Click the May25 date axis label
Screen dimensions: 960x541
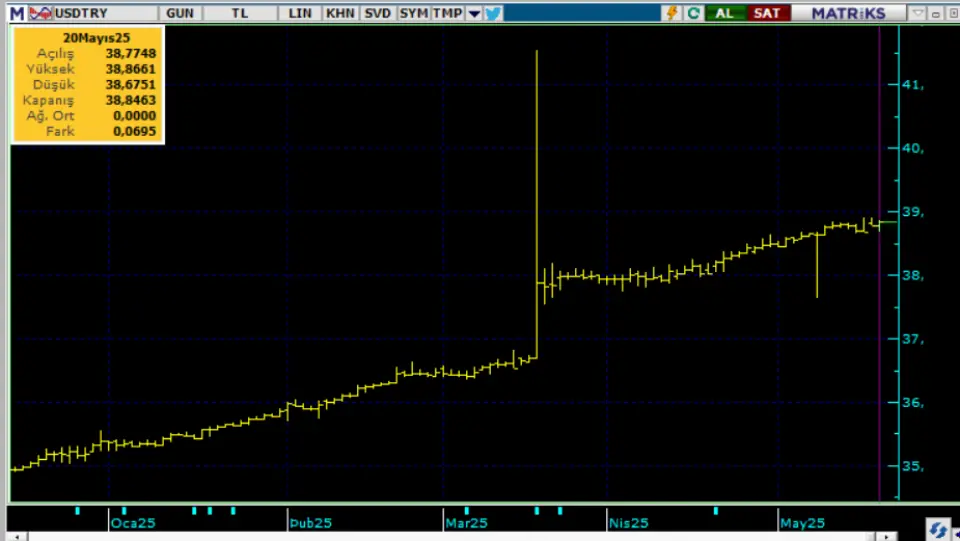(x=802, y=523)
